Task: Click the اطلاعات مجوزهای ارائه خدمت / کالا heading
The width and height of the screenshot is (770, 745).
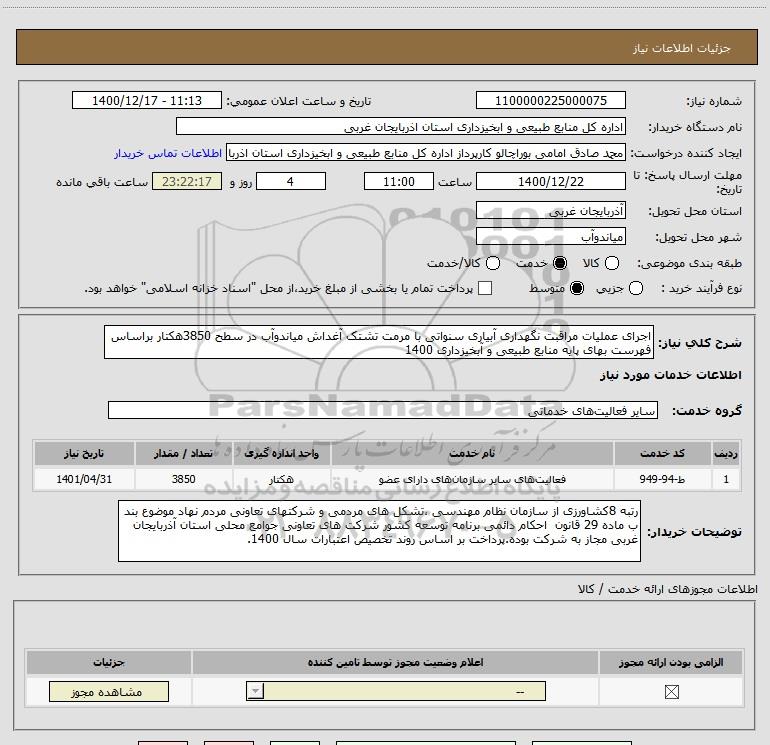Action: pyautogui.click(x=667, y=589)
